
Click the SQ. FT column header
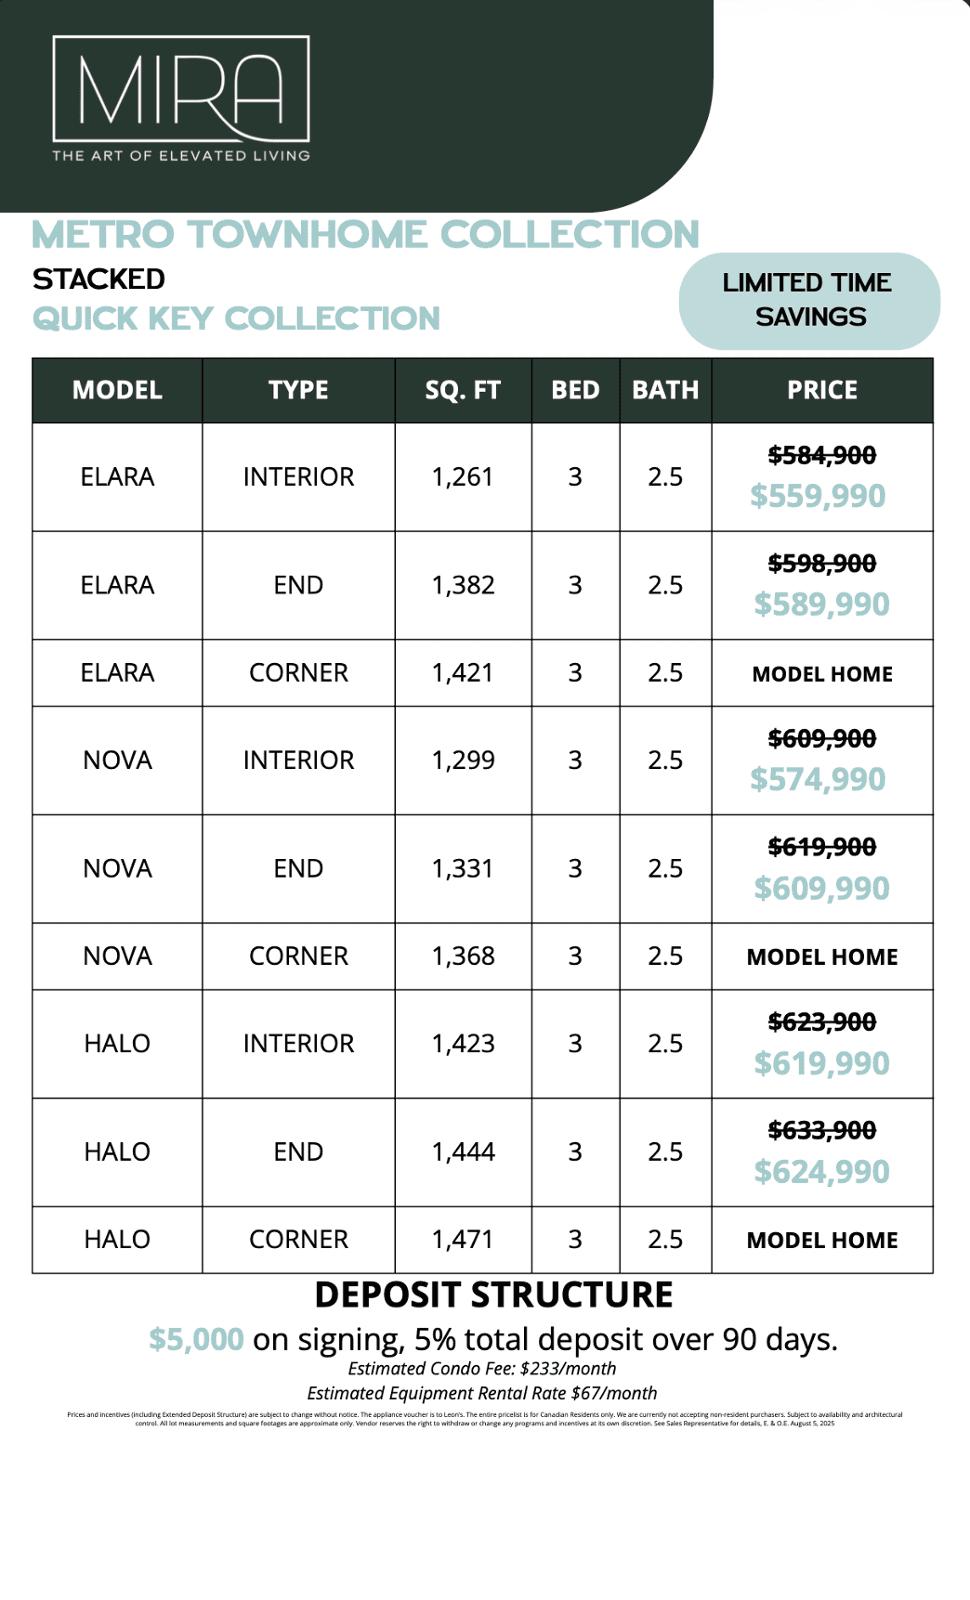(462, 390)
